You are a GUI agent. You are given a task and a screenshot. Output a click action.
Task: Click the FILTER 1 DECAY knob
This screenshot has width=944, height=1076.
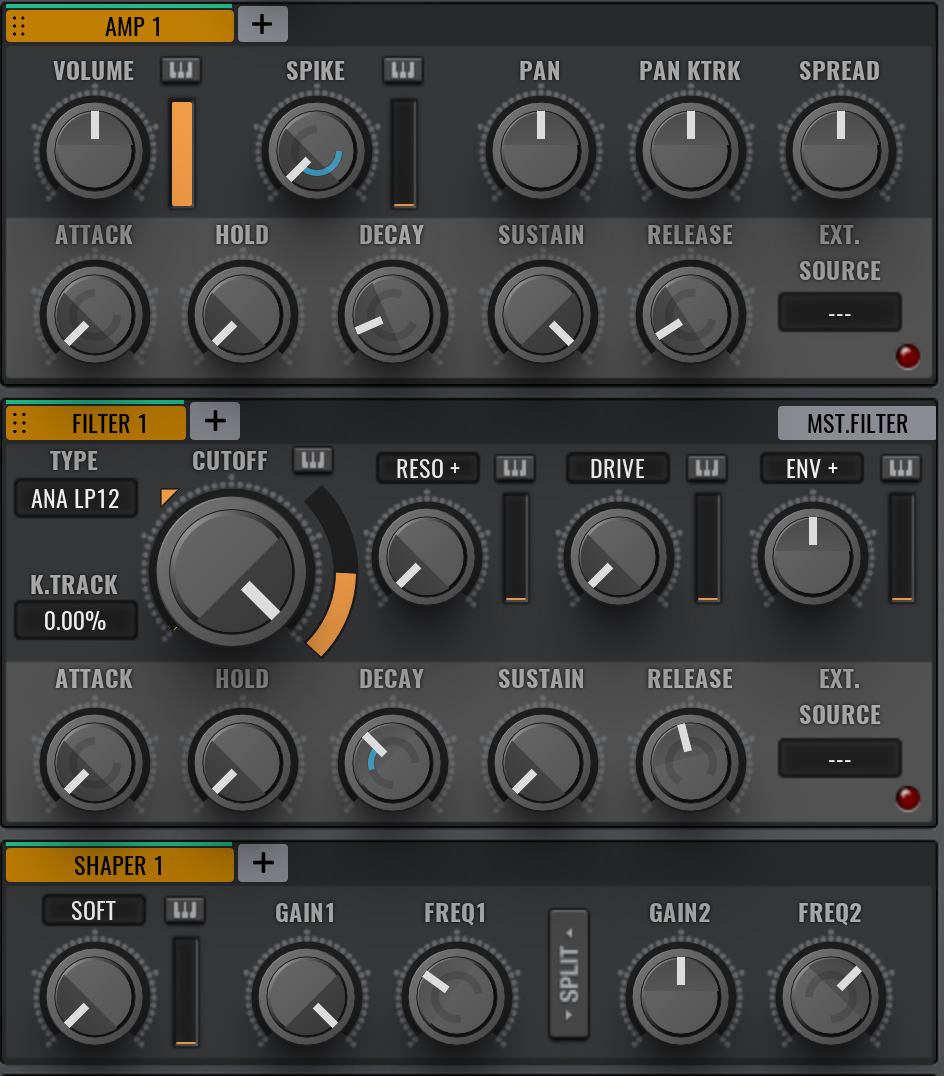click(392, 762)
